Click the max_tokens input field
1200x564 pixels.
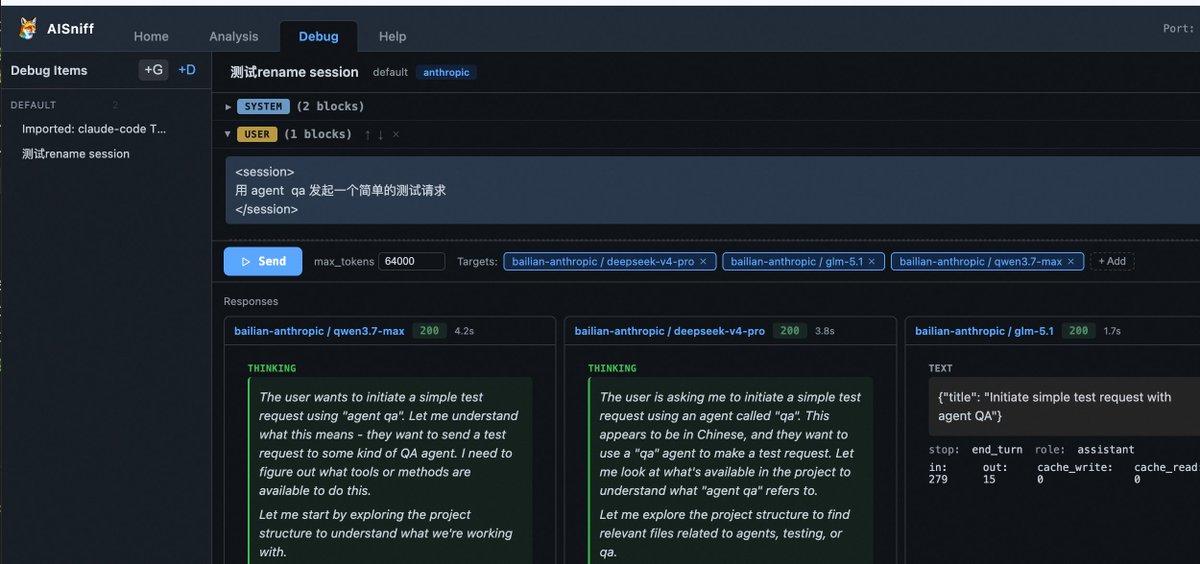click(411, 261)
